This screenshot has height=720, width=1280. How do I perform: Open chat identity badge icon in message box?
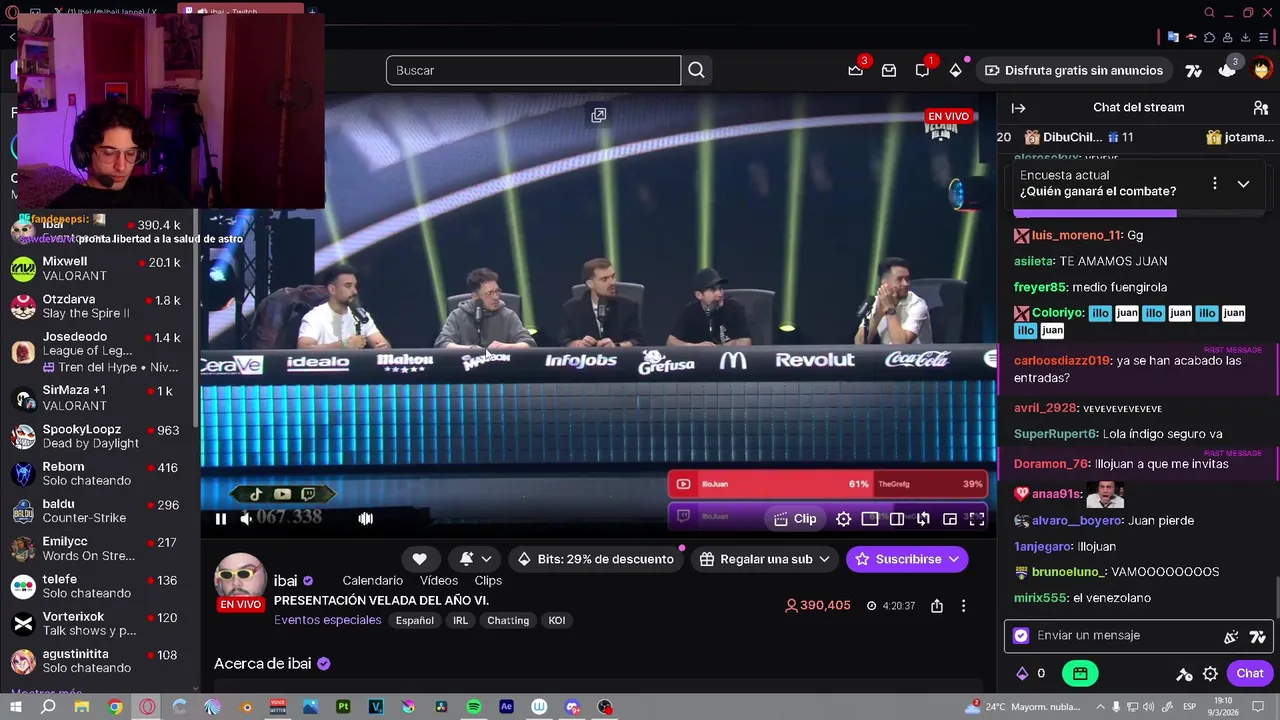pyautogui.click(x=1021, y=636)
